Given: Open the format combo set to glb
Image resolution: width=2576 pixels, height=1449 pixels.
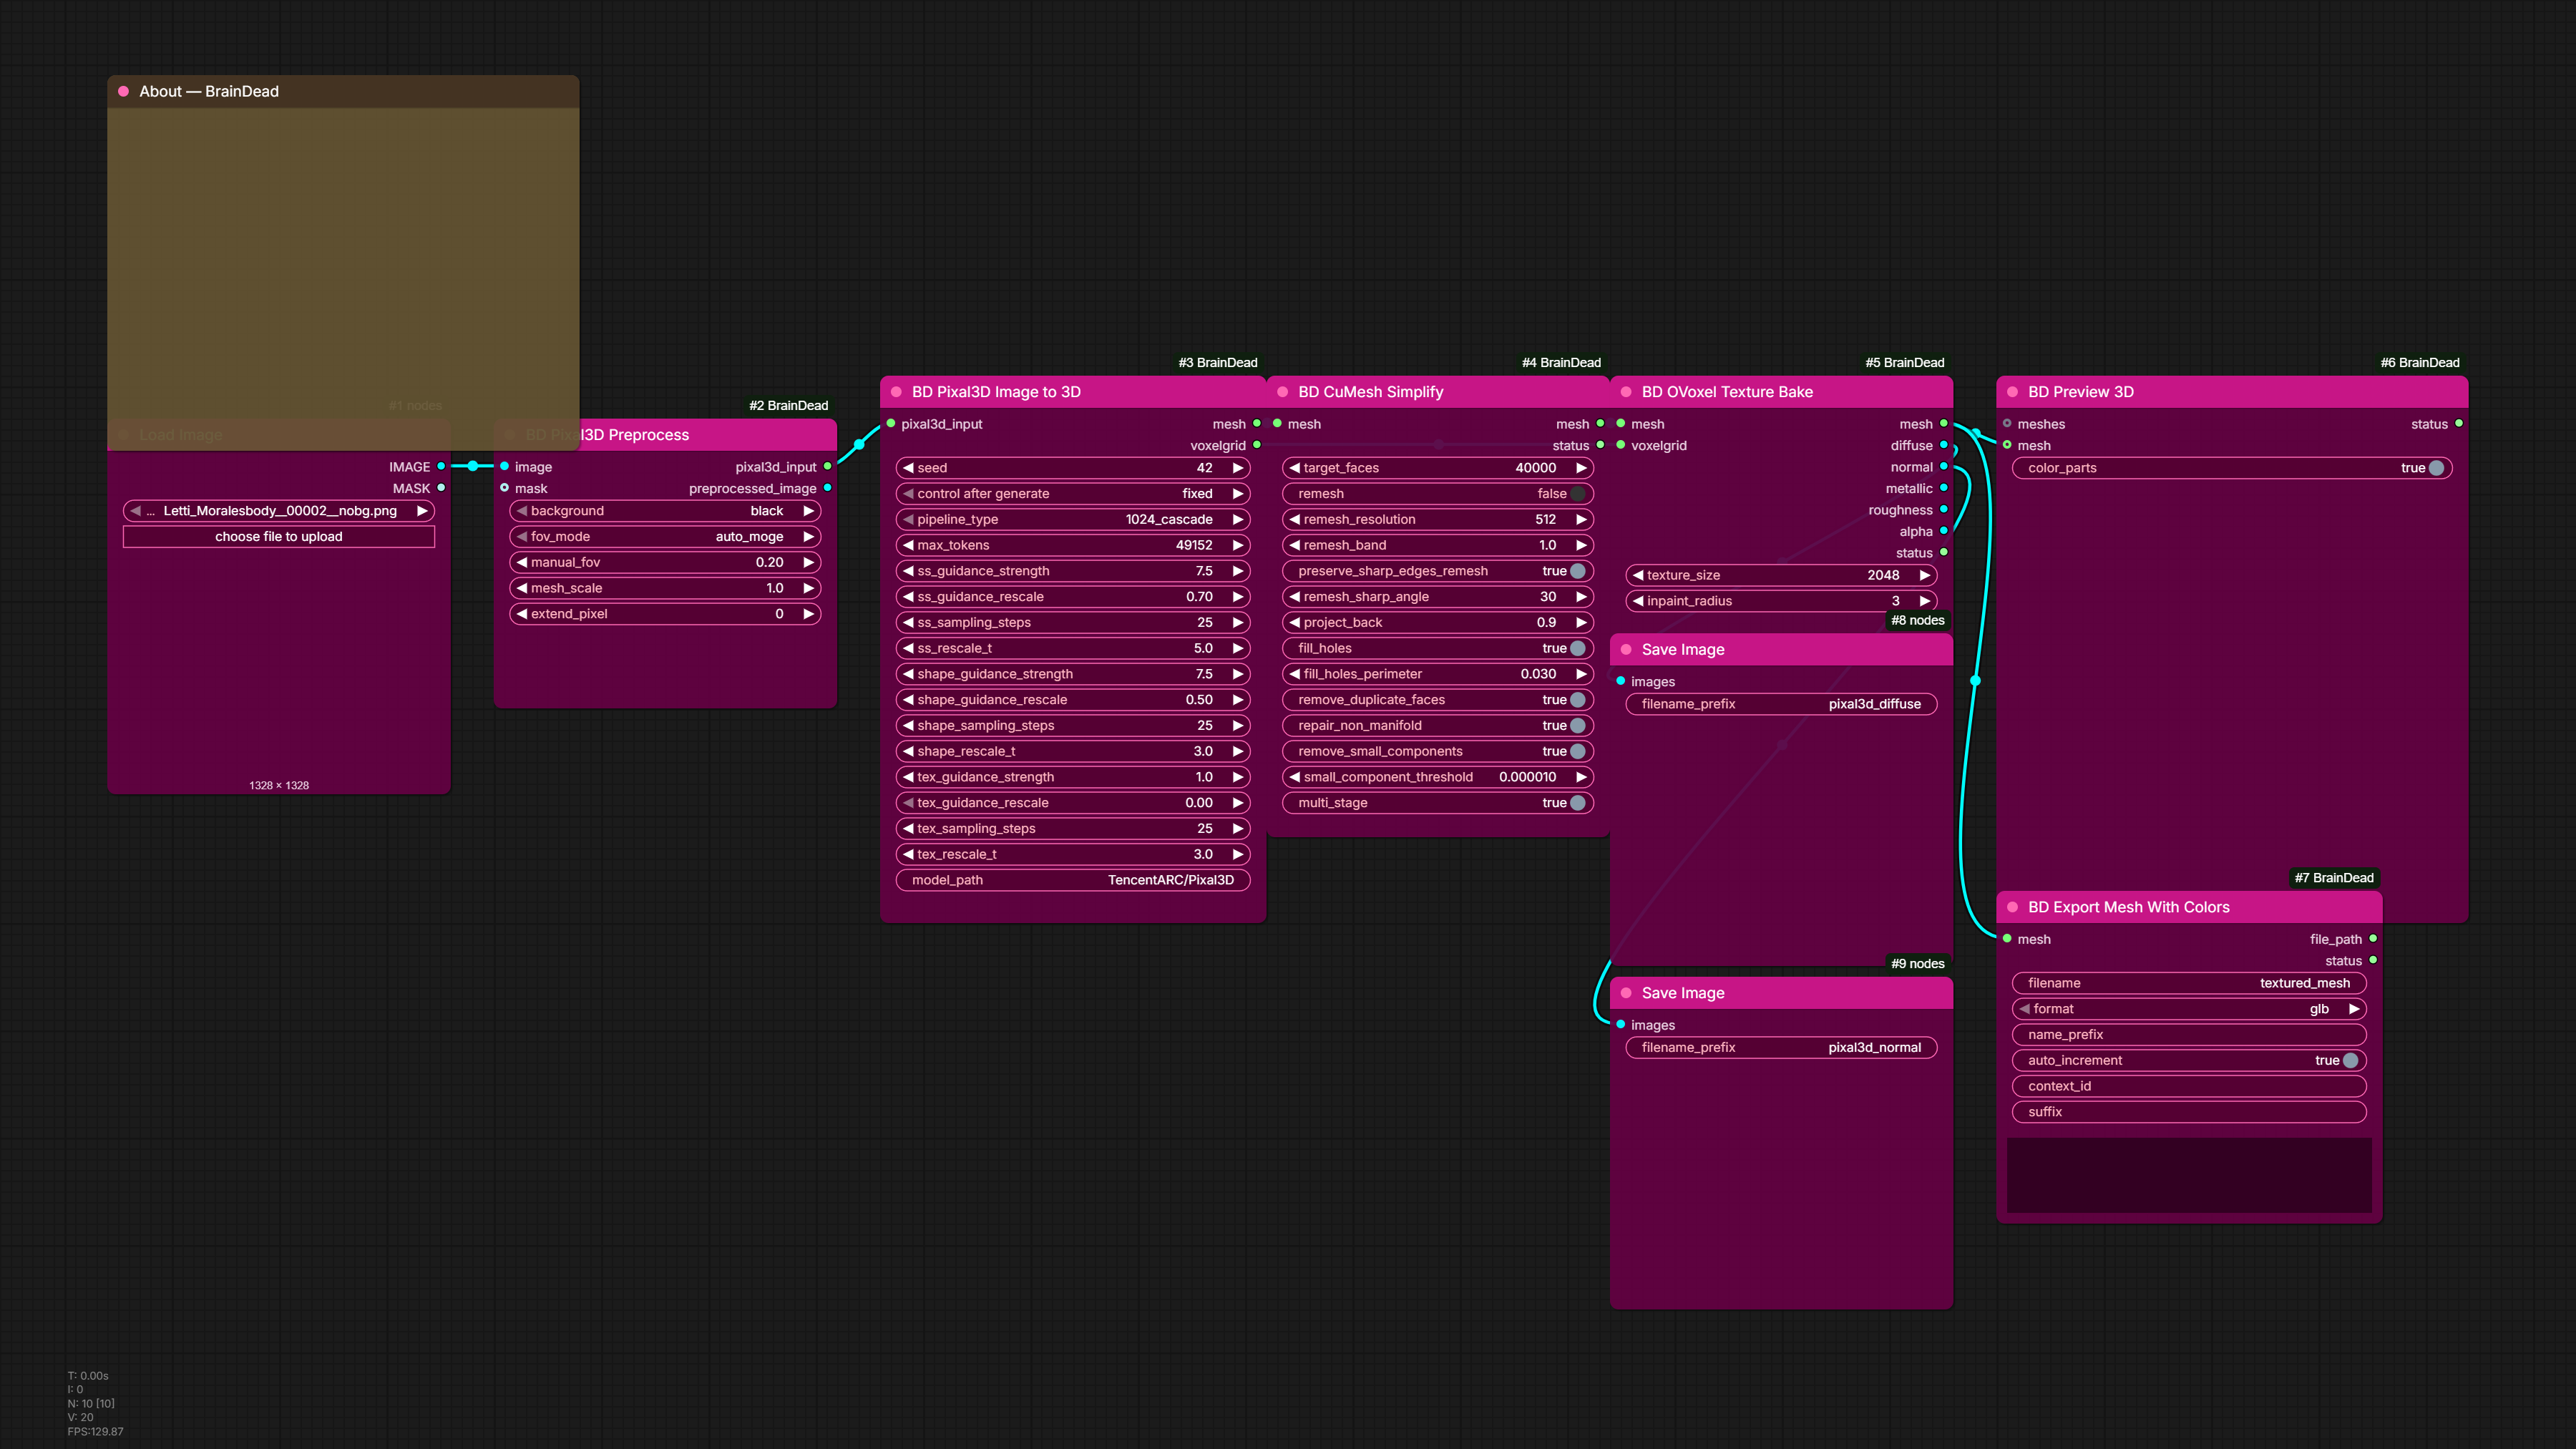Looking at the screenshot, I should [x=2189, y=1009].
